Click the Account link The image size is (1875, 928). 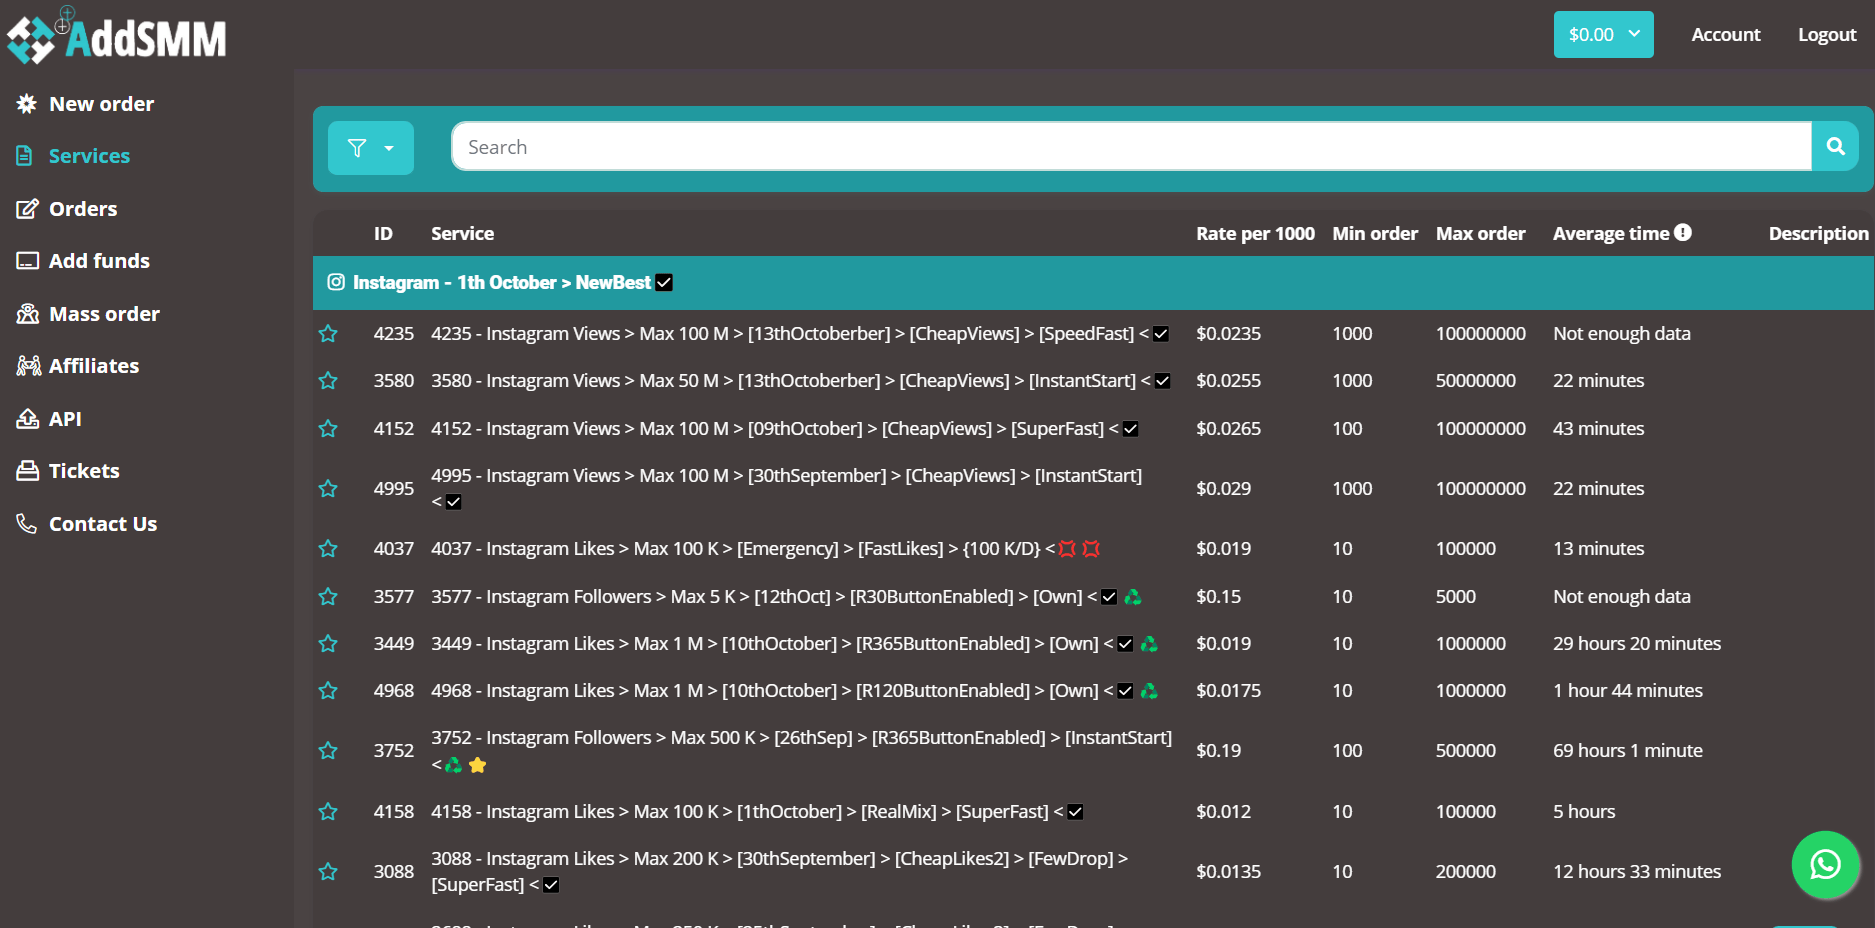coord(1725,35)
